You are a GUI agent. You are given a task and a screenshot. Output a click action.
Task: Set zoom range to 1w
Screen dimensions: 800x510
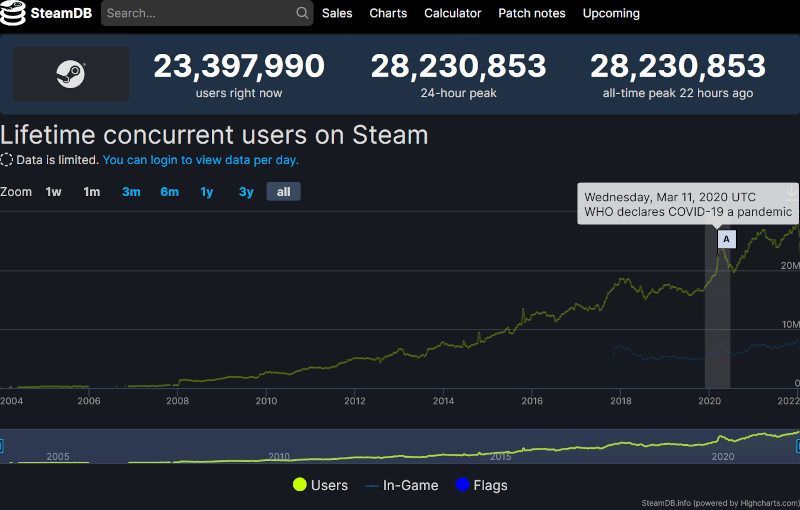[53, 192]
